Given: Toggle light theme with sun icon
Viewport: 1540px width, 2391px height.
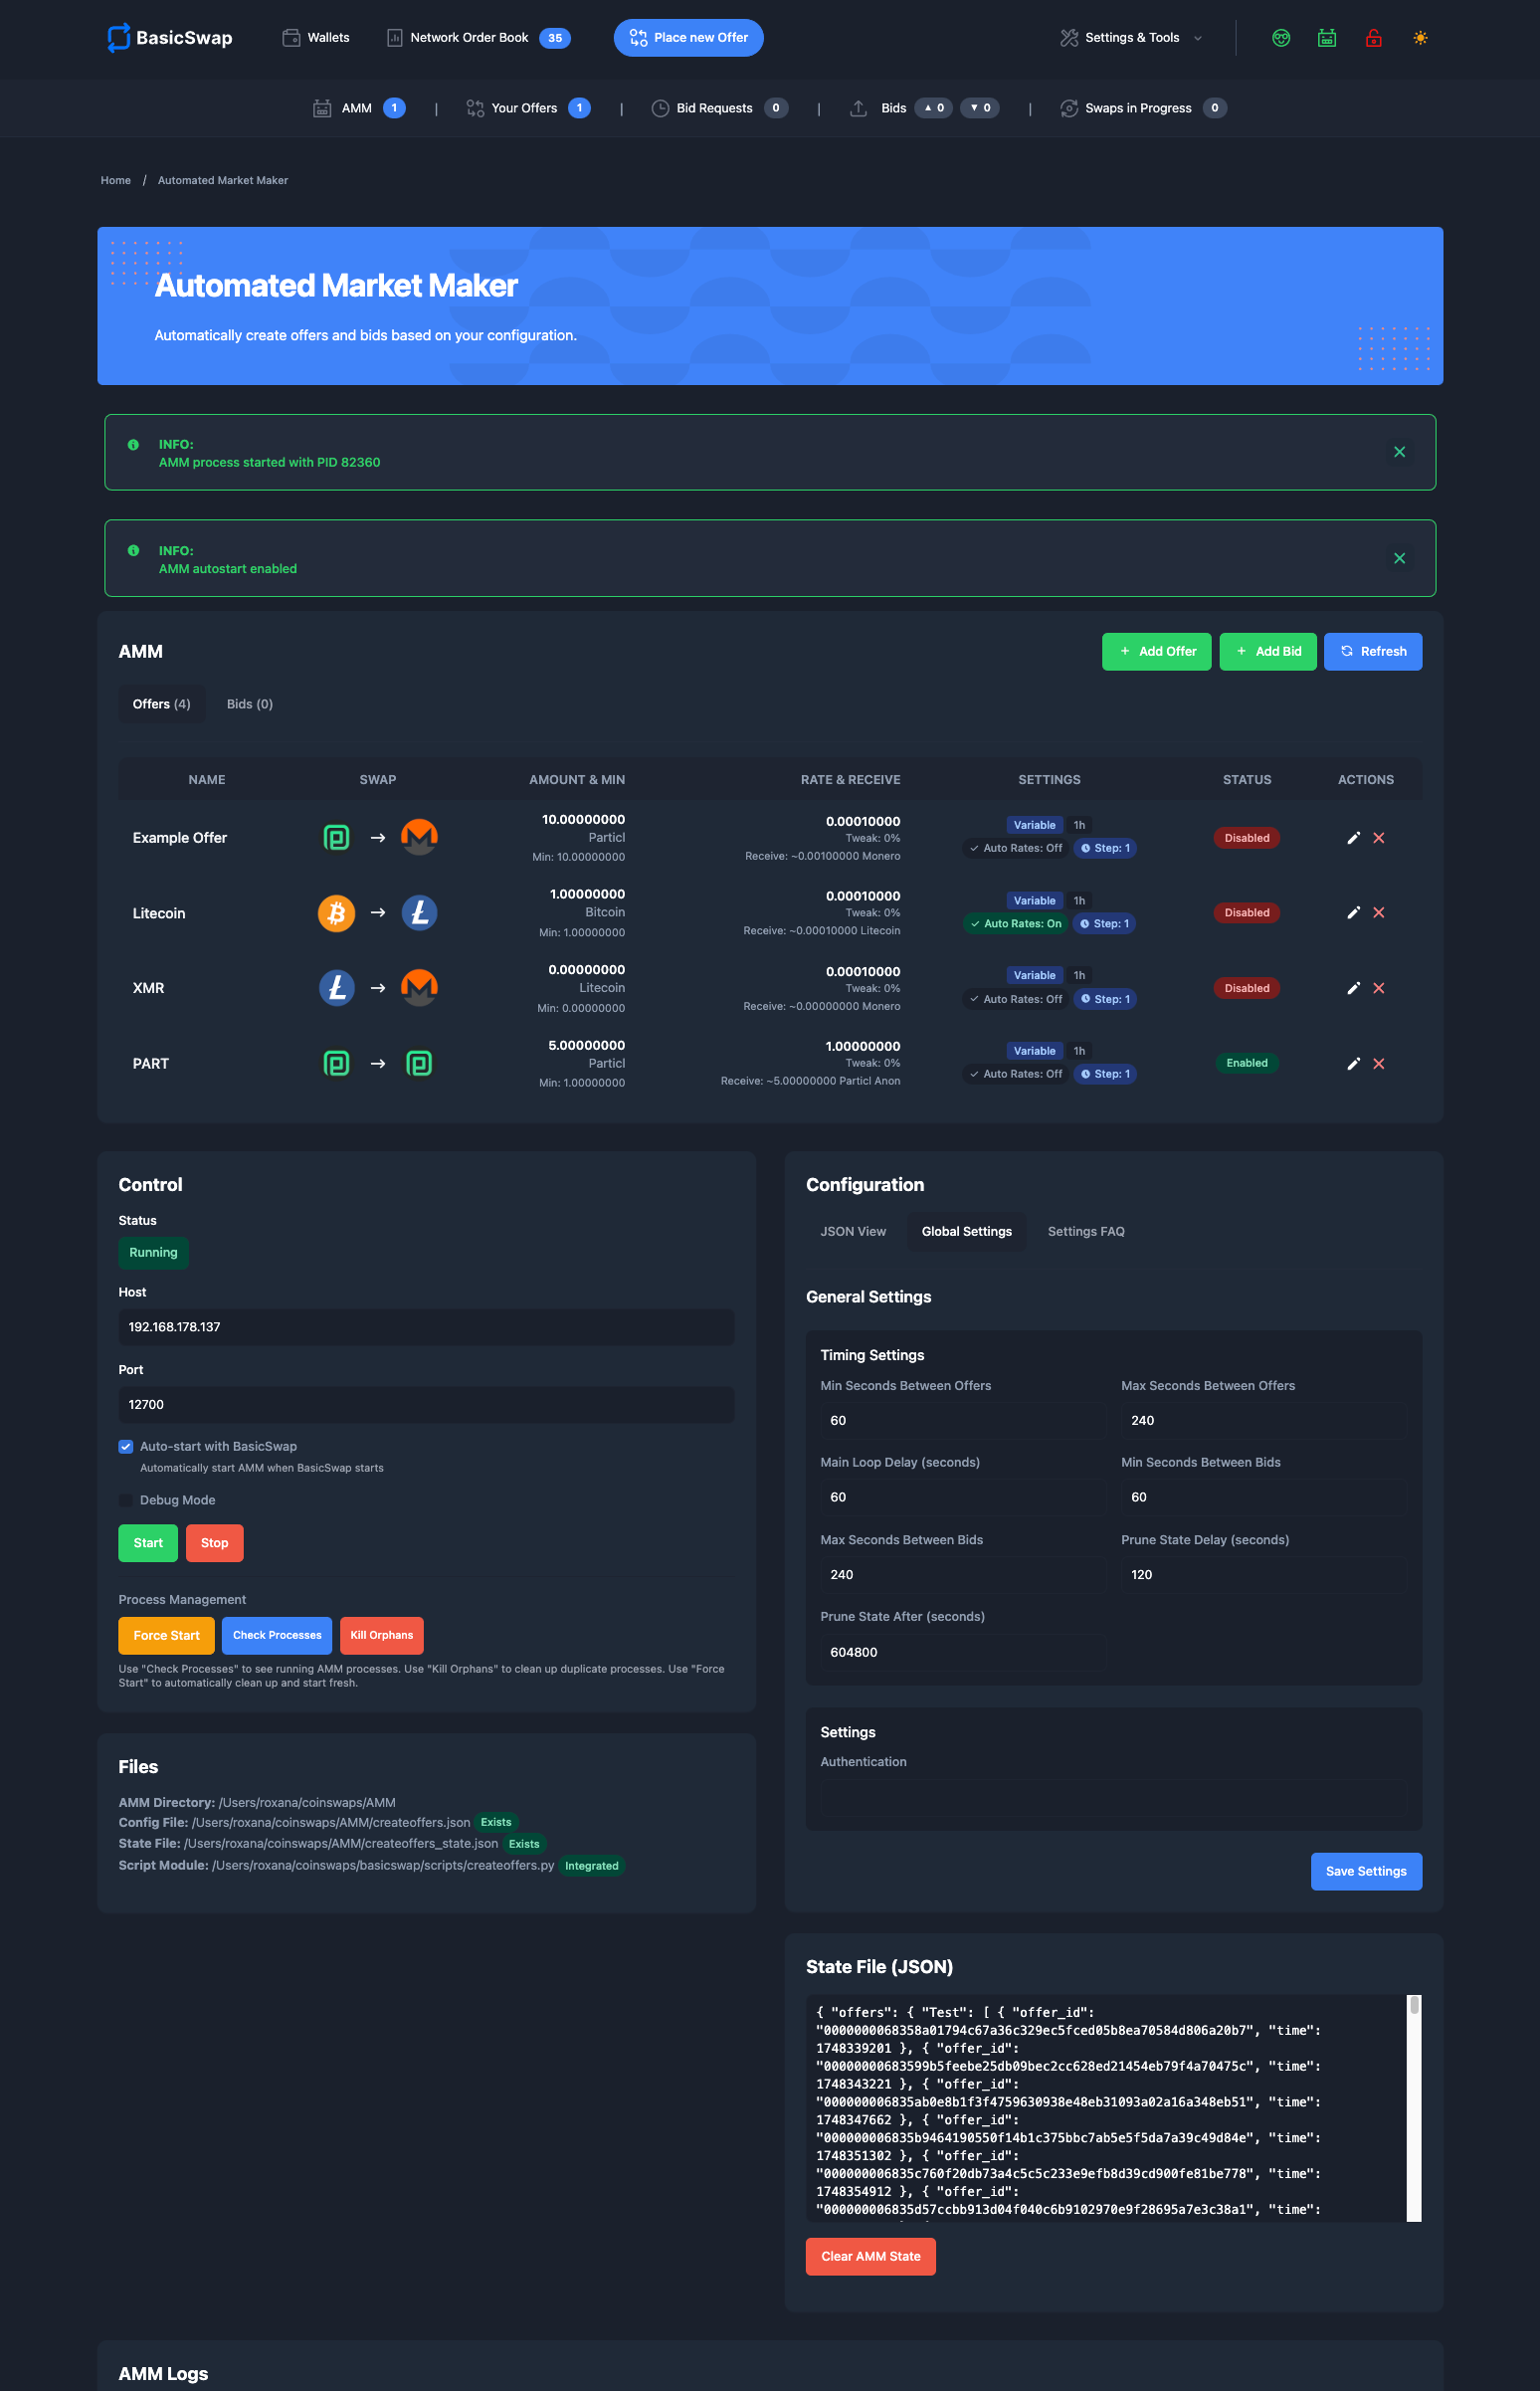Looking at the screenshot, I should [x=1419, y=38].
